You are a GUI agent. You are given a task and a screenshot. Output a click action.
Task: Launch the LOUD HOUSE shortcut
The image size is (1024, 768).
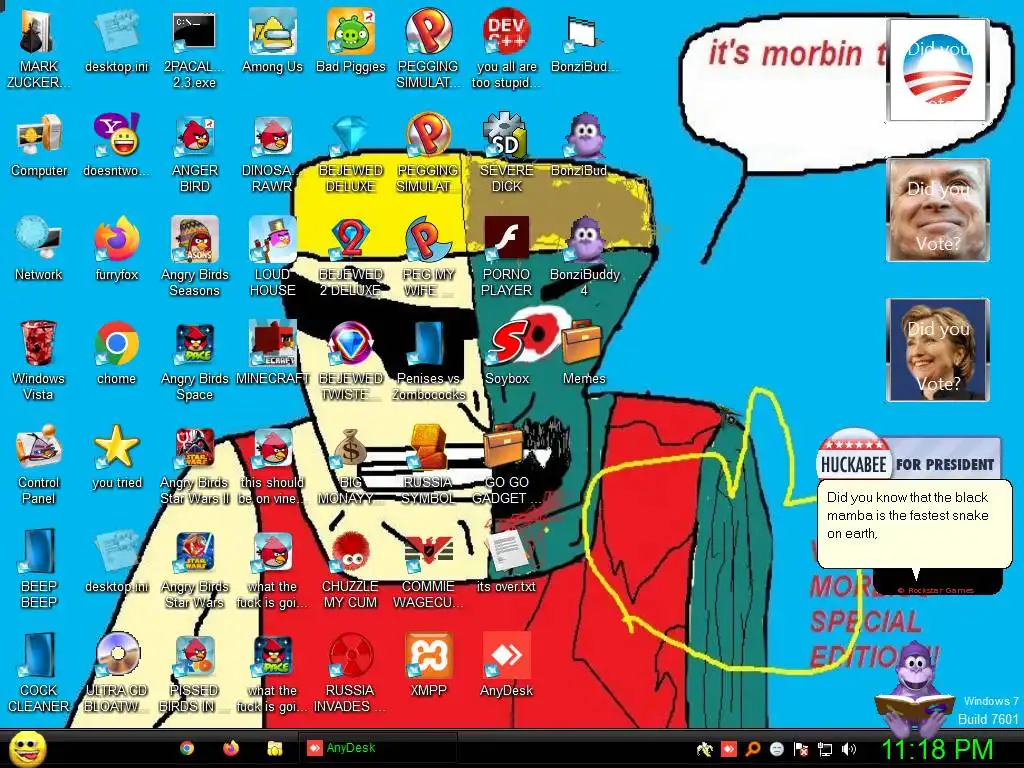click(x=272, y=240)
